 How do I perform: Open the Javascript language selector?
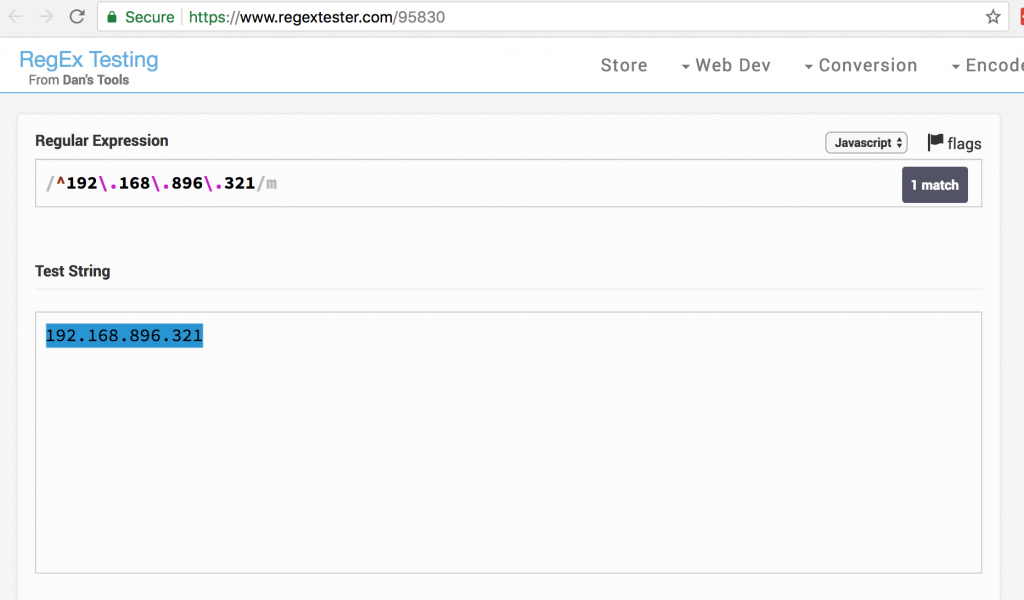(x=866, y=142)
